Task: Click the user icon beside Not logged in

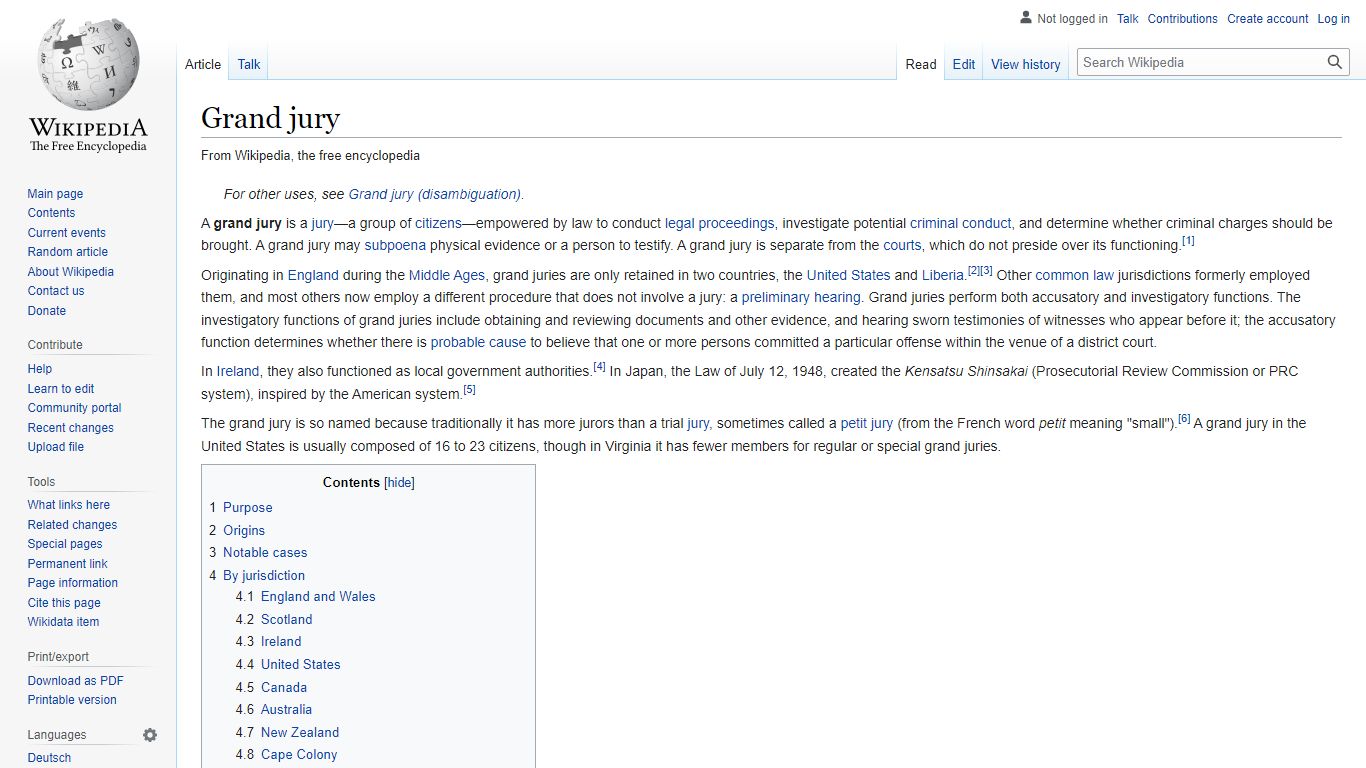Action: 1026,18
